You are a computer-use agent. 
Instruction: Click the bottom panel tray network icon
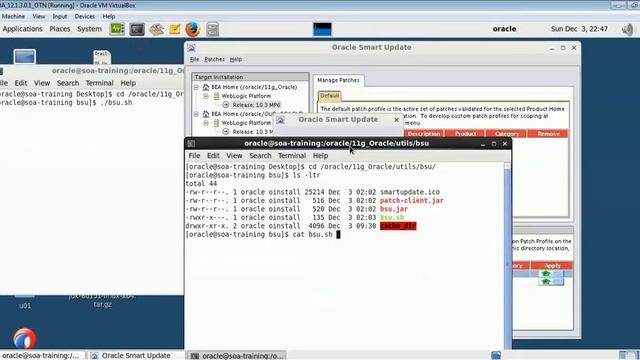(496, 355)
